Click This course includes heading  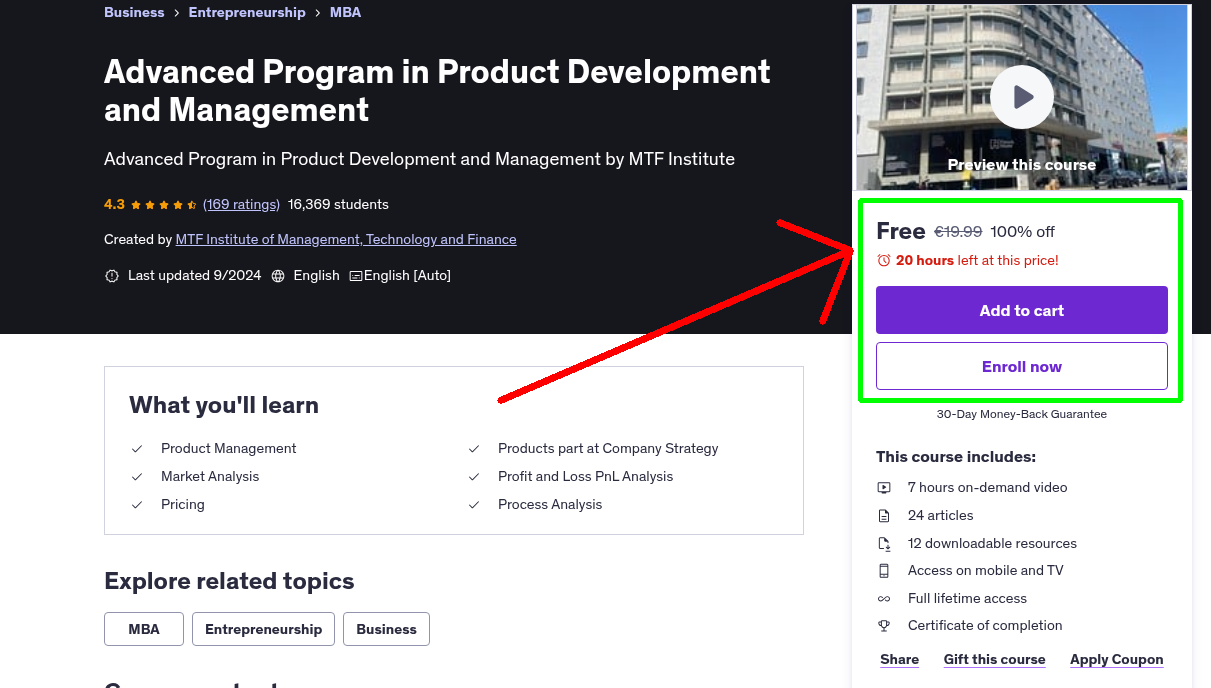click(x=956, y=457)
